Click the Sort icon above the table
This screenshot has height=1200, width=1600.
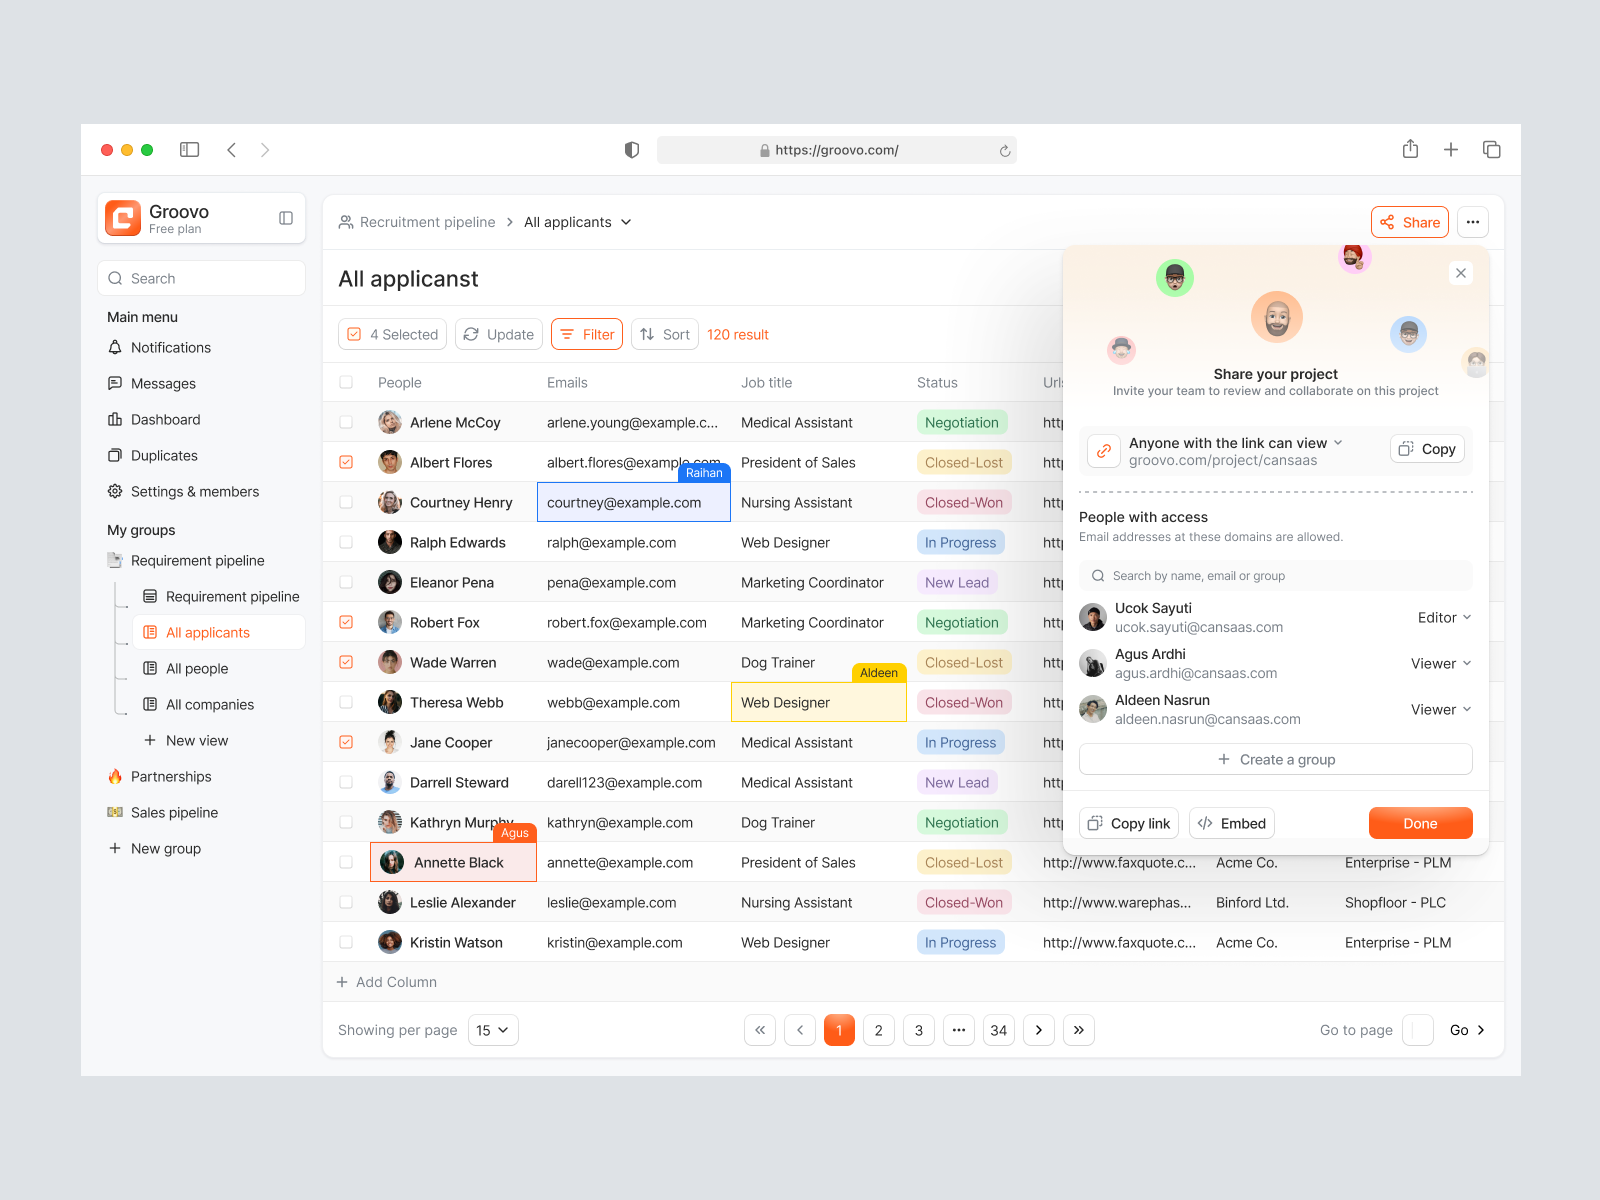(x=651, y=334)
